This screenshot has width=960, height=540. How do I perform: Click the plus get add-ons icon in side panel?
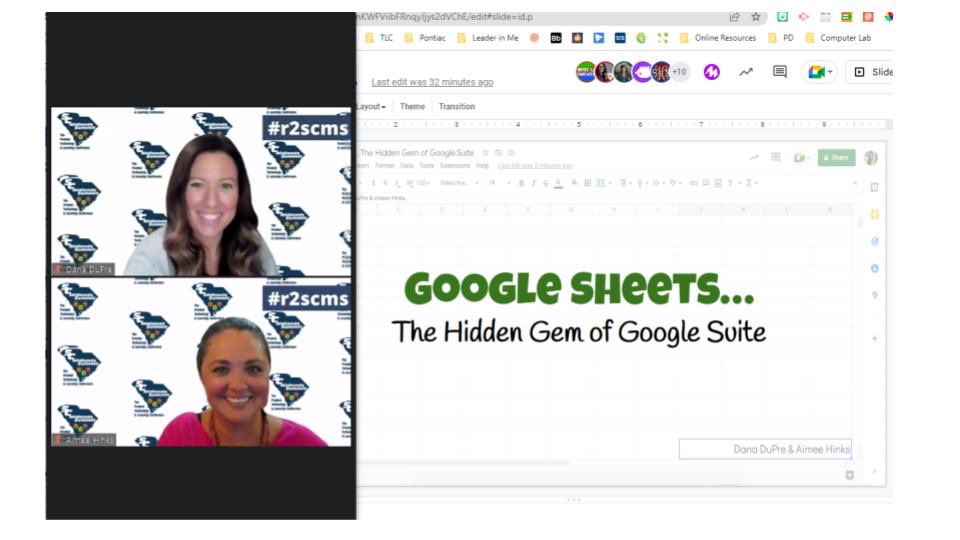pos(874,338)
